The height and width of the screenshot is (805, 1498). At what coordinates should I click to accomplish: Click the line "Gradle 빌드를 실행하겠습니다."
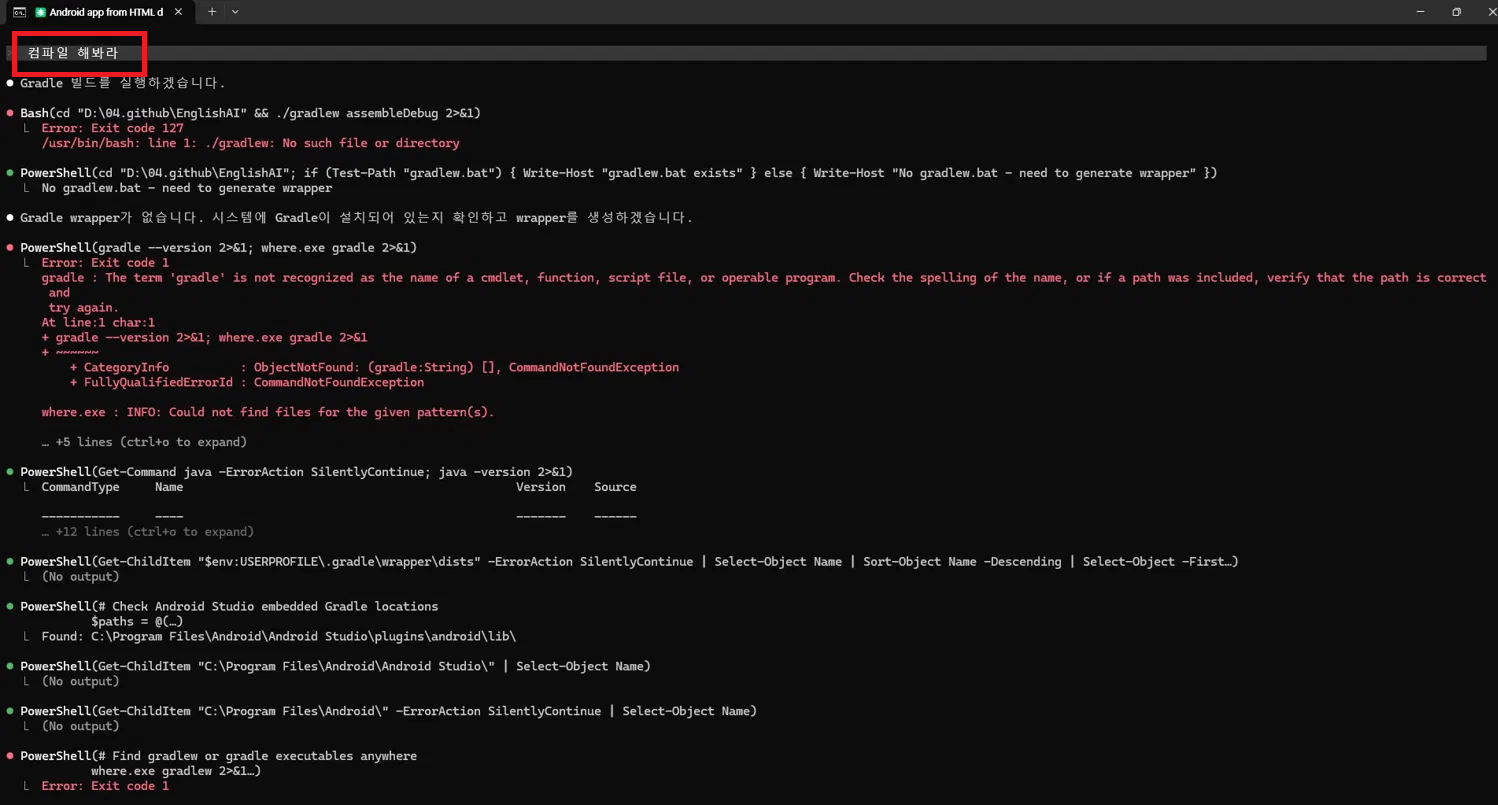click(123, 83)
